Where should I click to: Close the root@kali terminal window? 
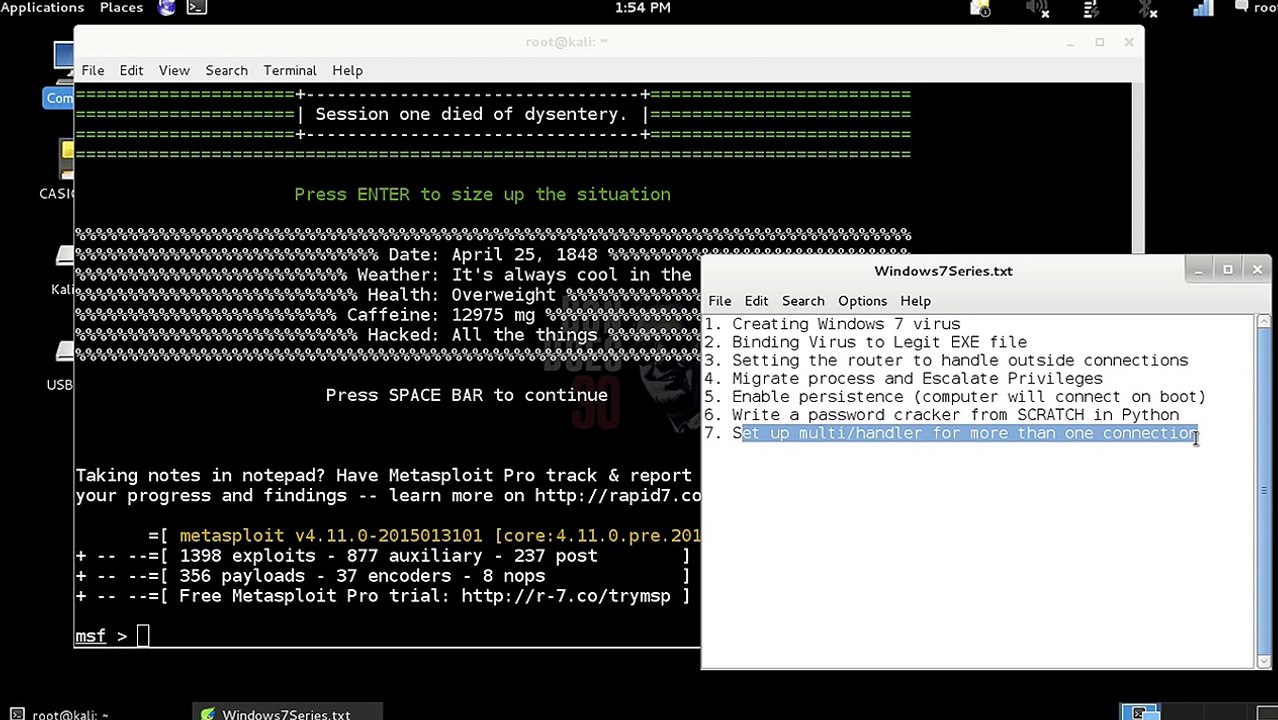(1129, 42)
